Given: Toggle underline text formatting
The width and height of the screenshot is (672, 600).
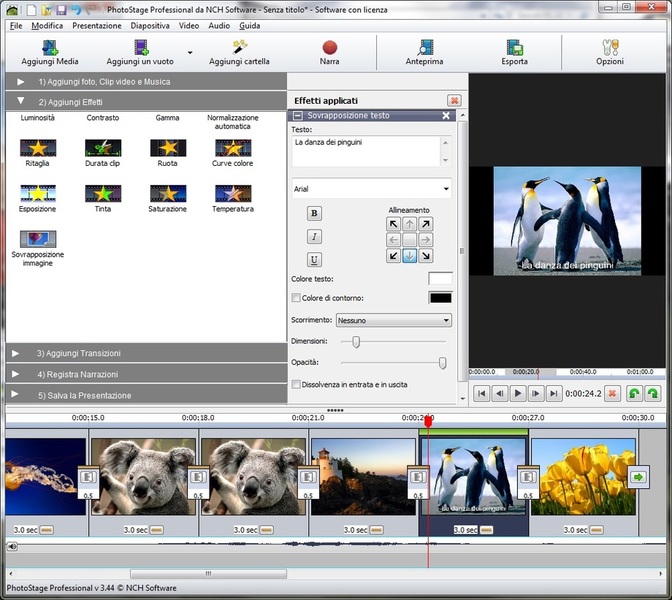Looking at the screenshot, I should (x=314, y=260).
